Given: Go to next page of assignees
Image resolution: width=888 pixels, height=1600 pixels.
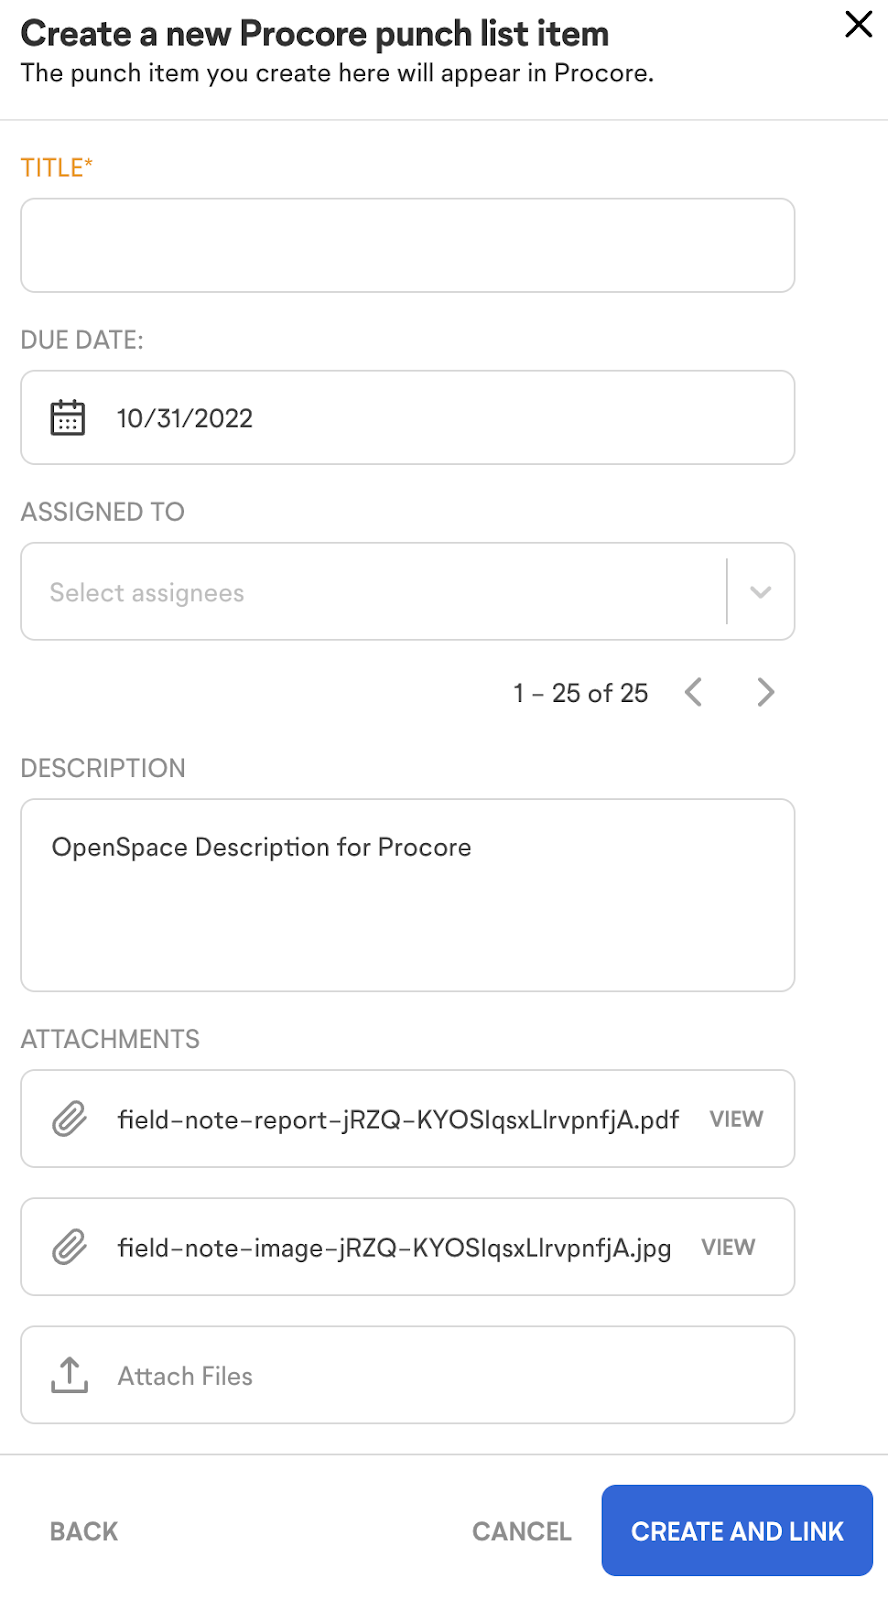Looking at the screenshot, I should tap(765, 692).
